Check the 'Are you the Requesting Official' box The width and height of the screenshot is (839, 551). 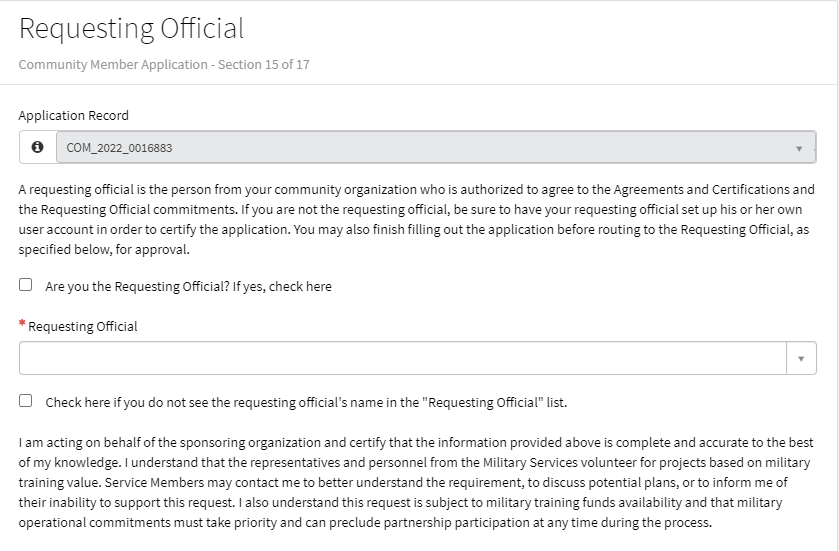[26, 285]
